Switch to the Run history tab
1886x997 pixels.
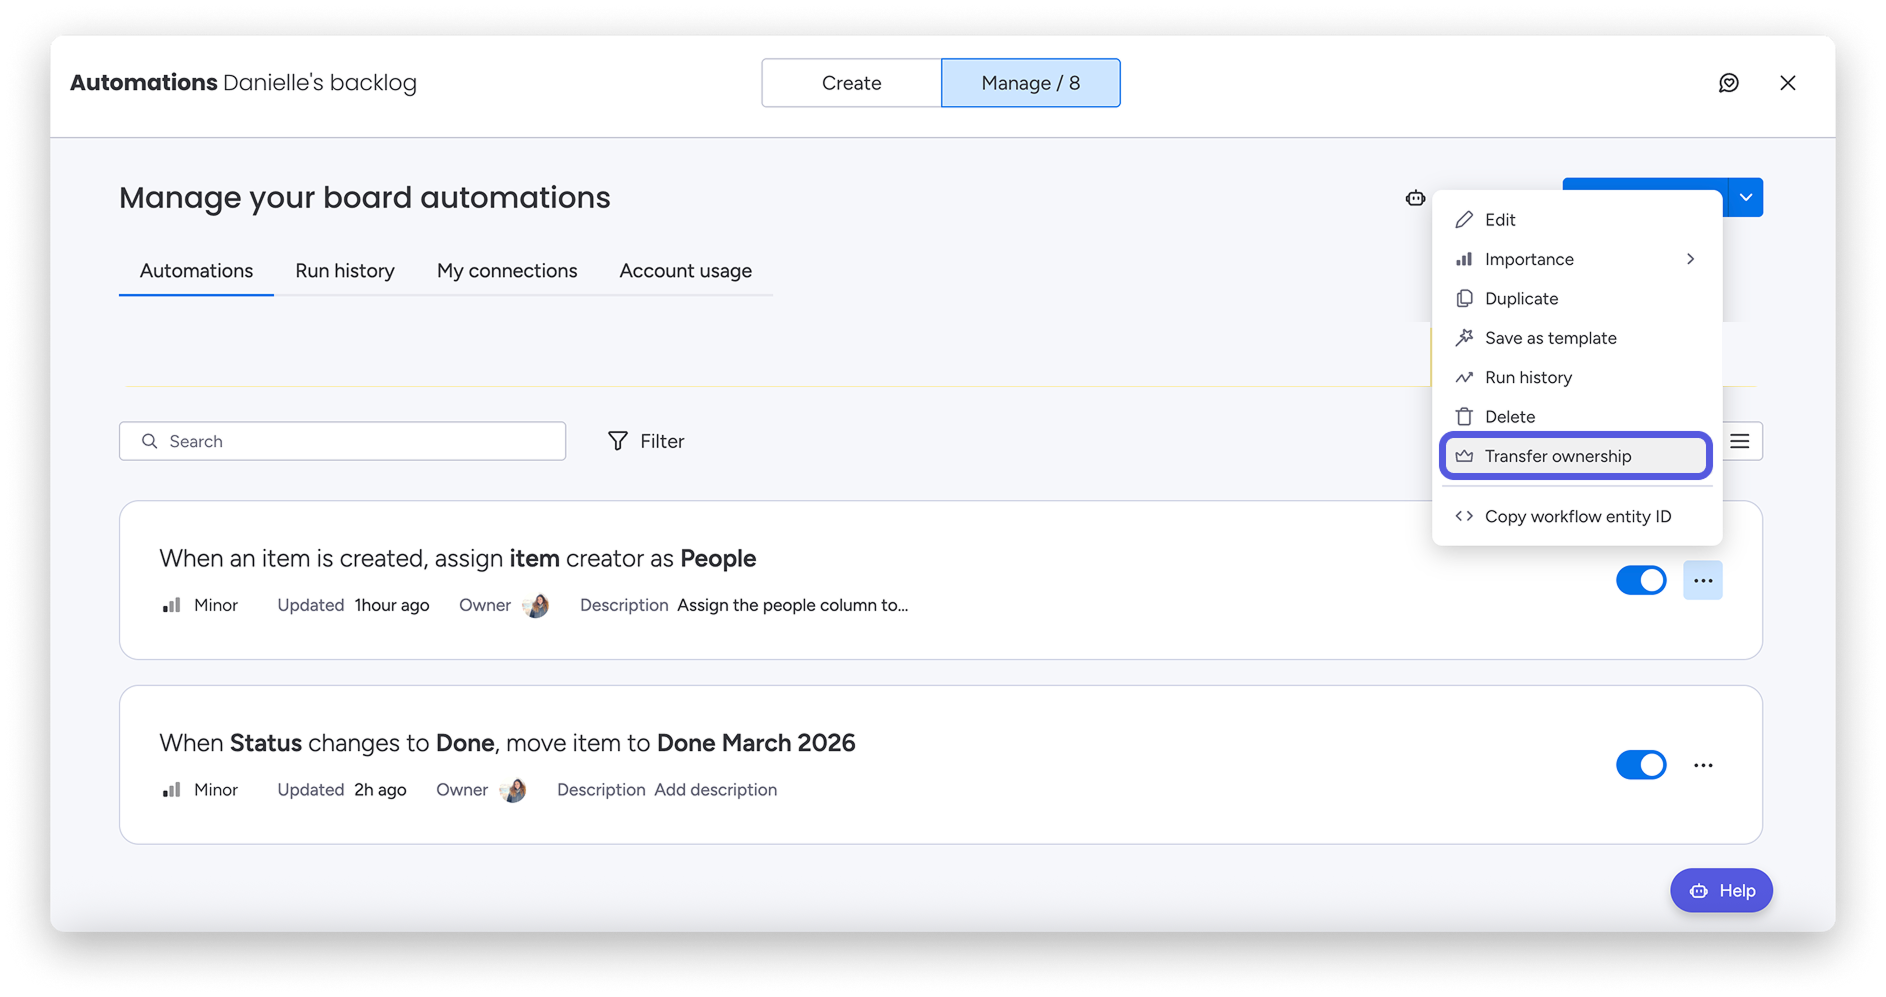[344, 271]
